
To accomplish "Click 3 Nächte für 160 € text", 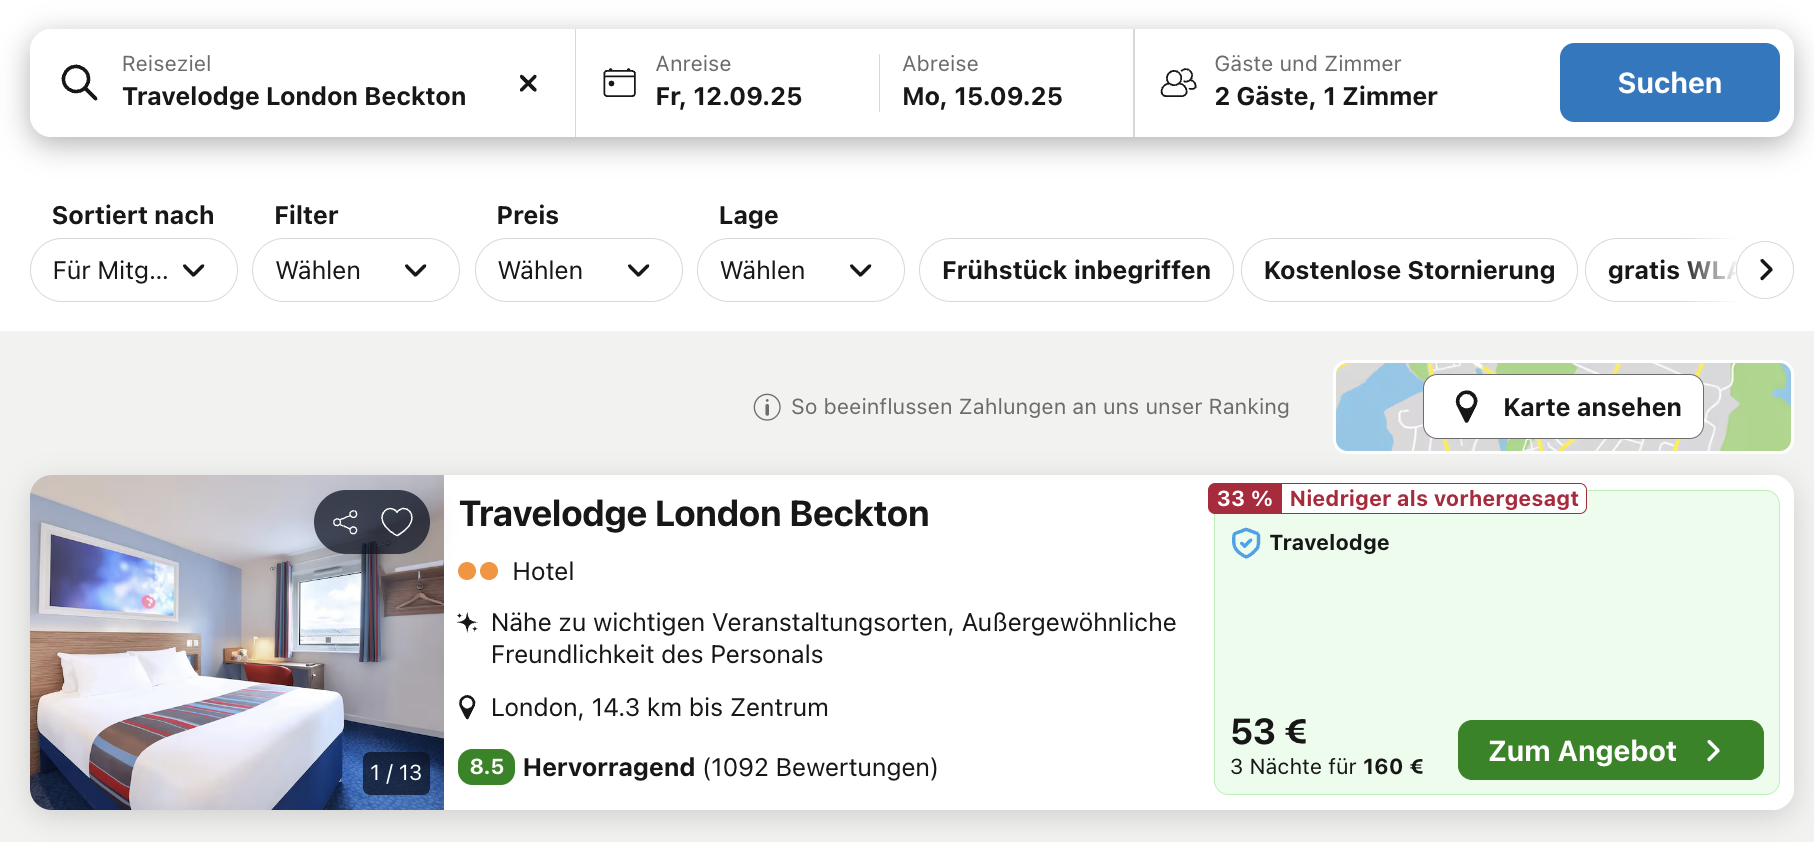I will pyautogui.click(x=1326, y=767).
